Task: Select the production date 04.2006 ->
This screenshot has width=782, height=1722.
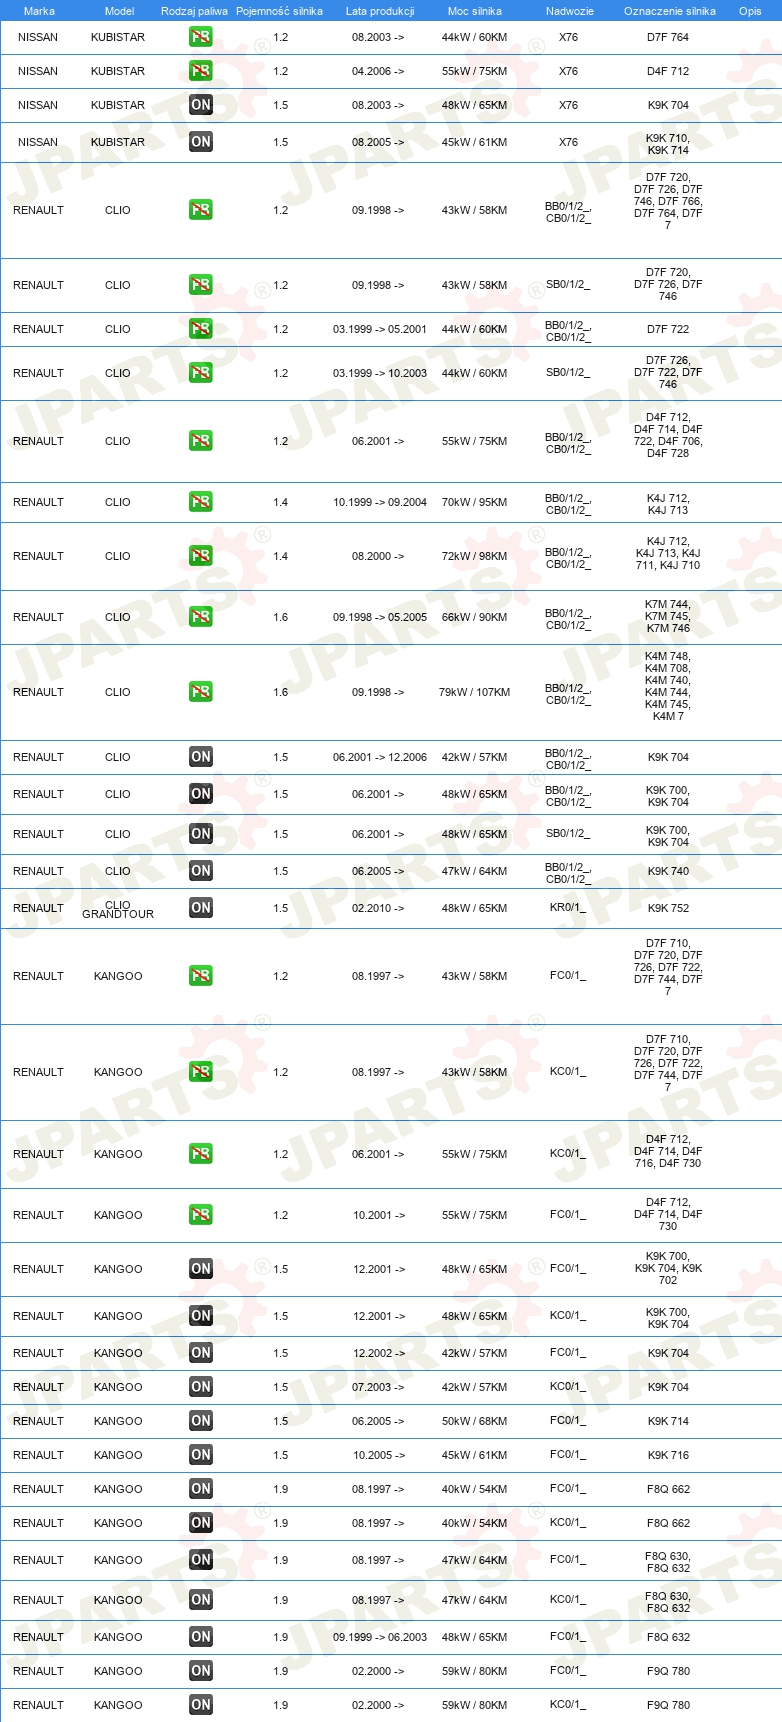Action: 378,71
